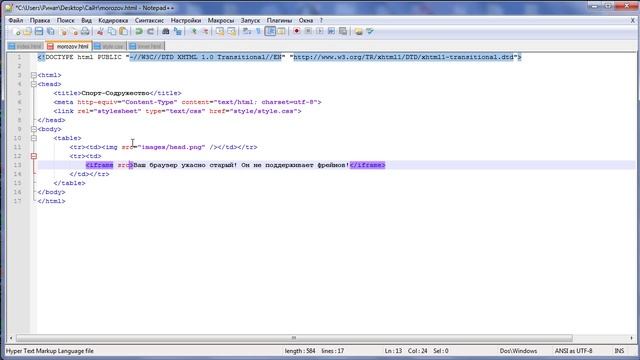Click the Paste clipboard icon

123,31
